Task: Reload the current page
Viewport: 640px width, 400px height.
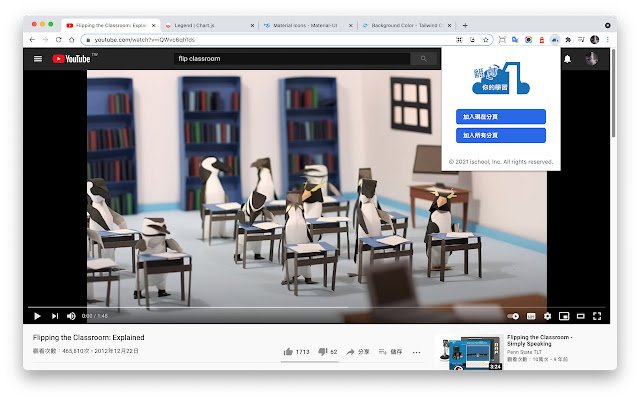Action: [x=58, y=40]
